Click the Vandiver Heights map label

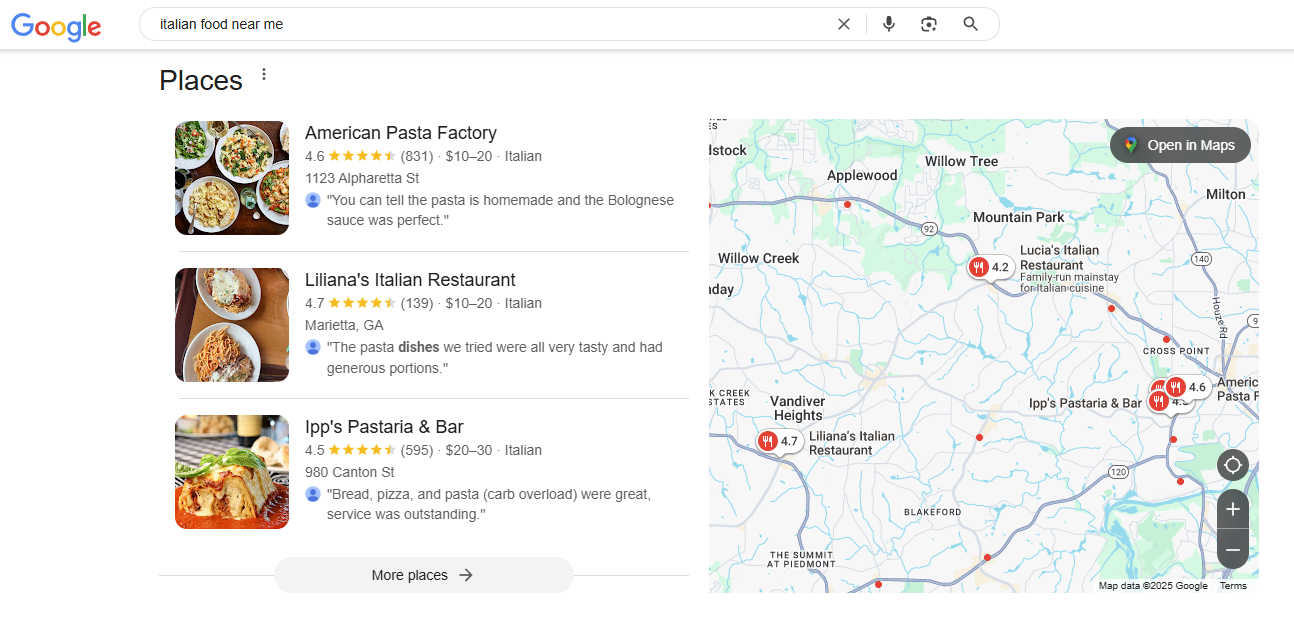(798, 408)
